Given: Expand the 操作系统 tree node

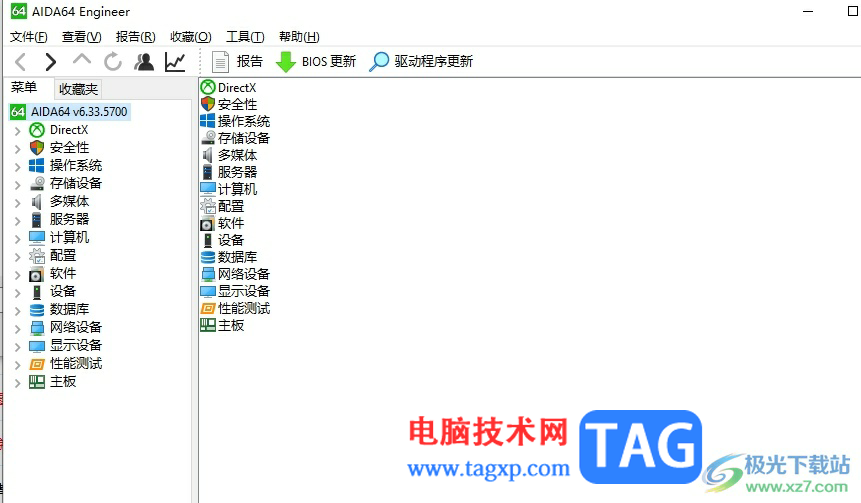Looking at the screenshot, I should (18, 166).
